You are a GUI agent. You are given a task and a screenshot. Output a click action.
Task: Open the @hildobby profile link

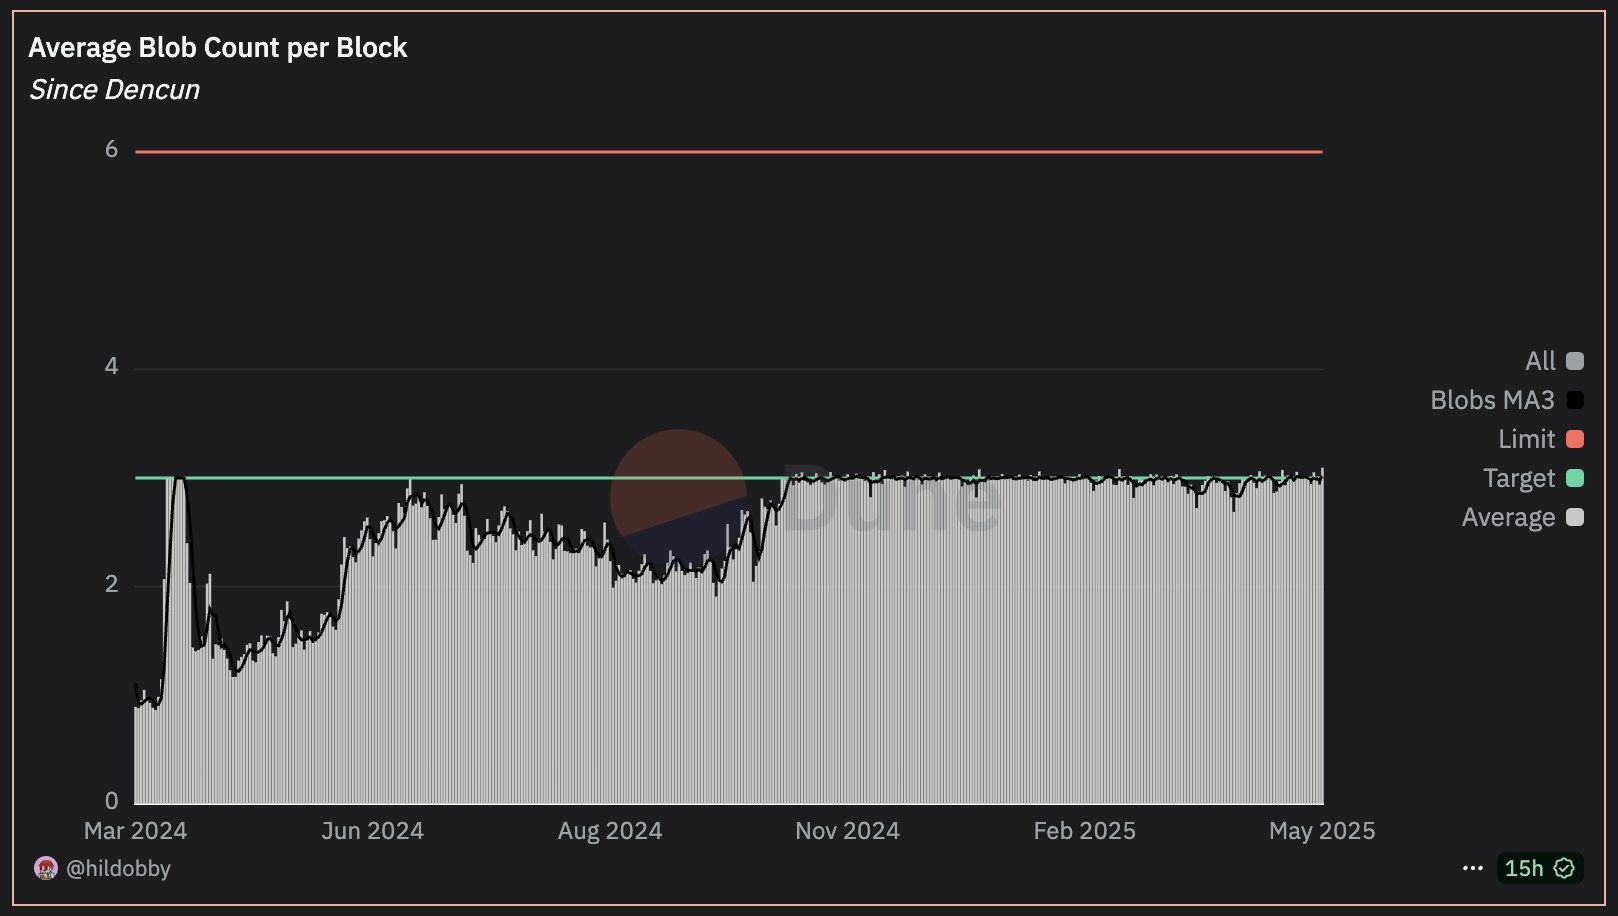click(x=119, y=868)
